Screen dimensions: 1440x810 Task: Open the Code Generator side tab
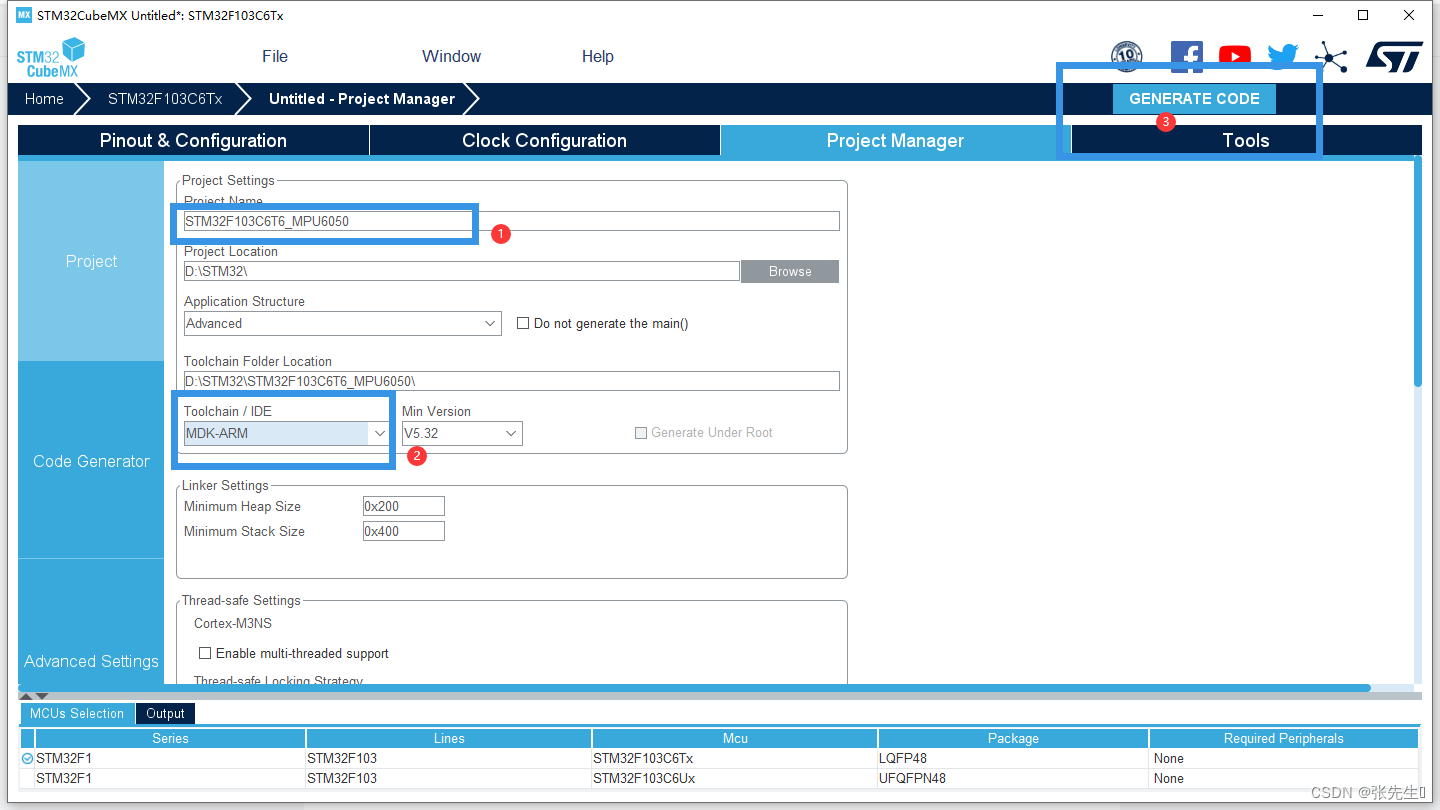tap(91, 461)
